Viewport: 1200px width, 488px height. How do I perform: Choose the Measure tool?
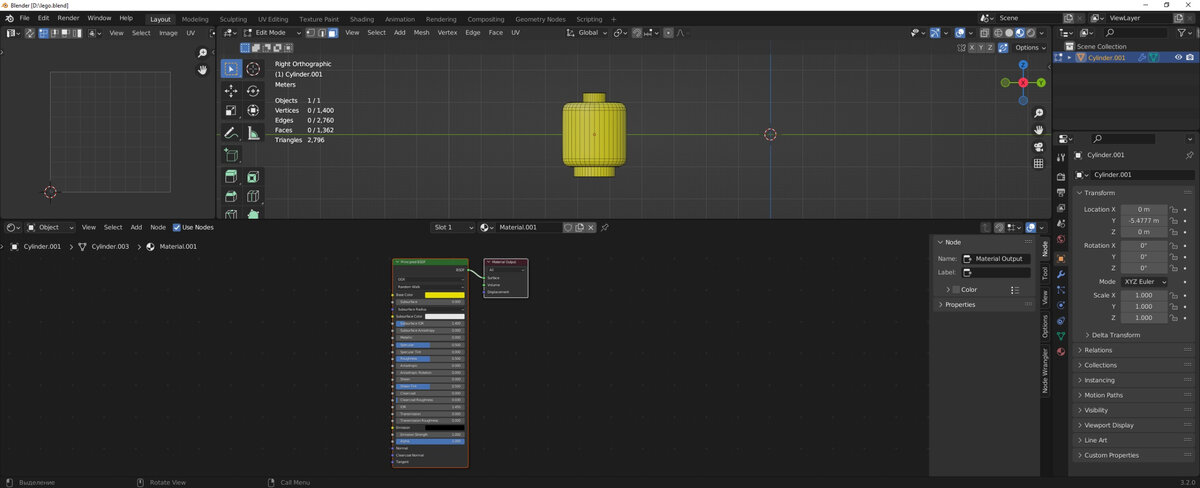click(x=253, y=133)
